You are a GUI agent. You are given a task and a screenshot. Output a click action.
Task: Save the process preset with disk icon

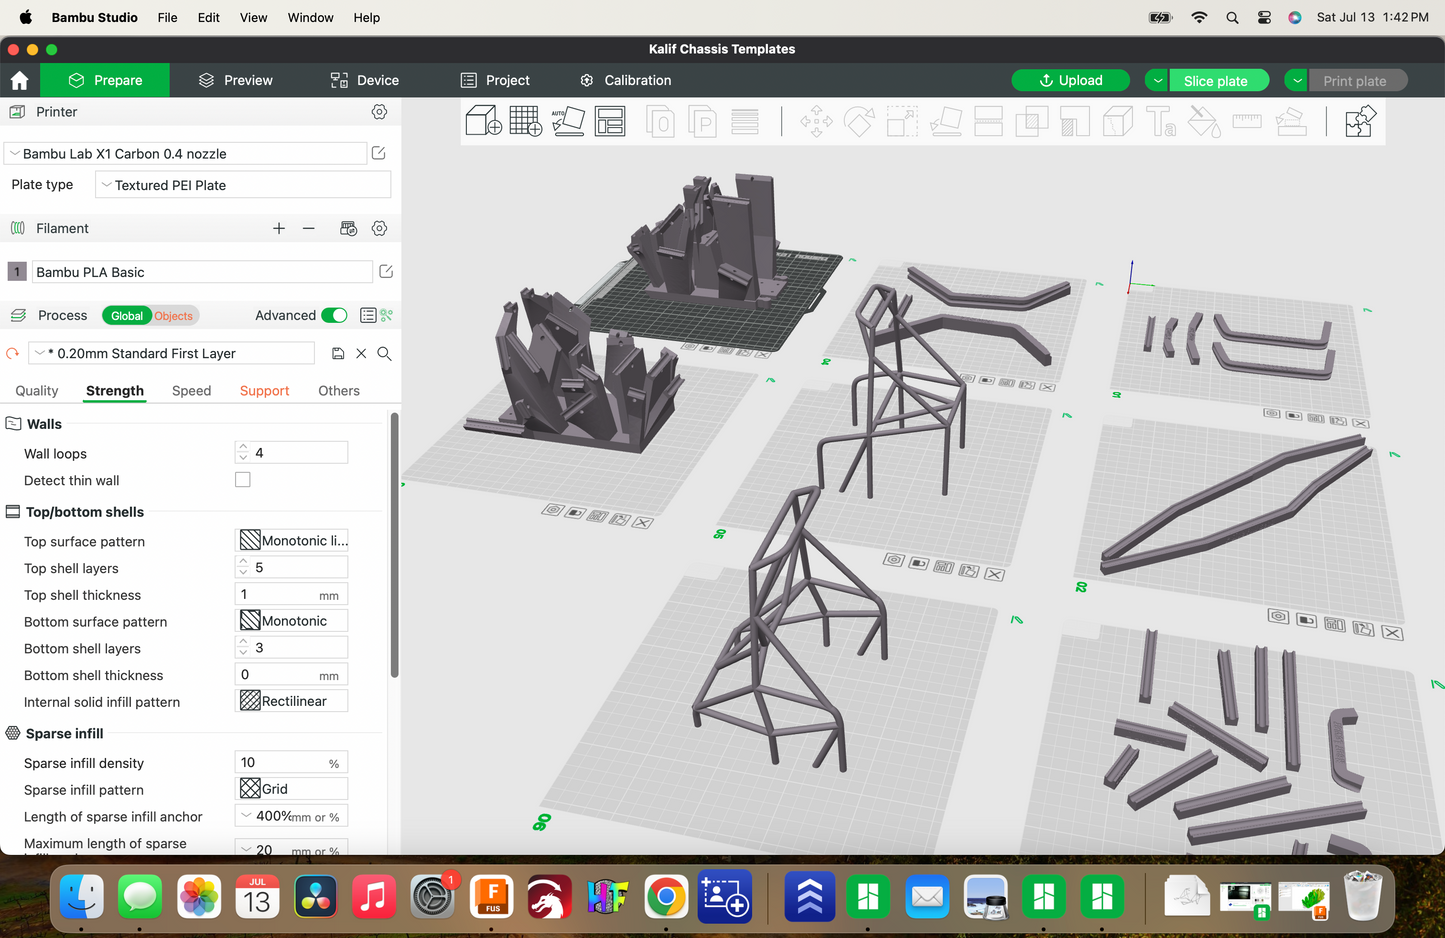tap(338, 354)
